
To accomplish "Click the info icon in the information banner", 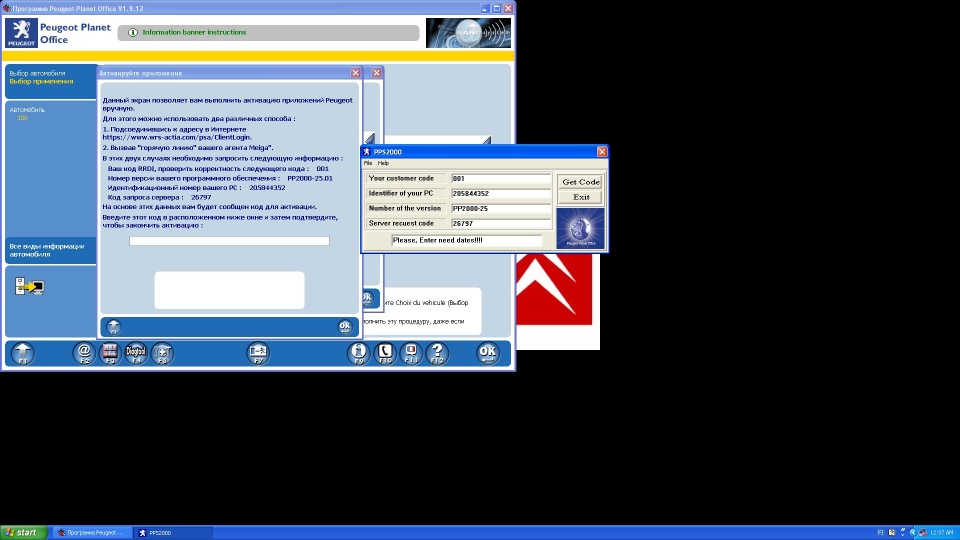I will coord(133,32).
